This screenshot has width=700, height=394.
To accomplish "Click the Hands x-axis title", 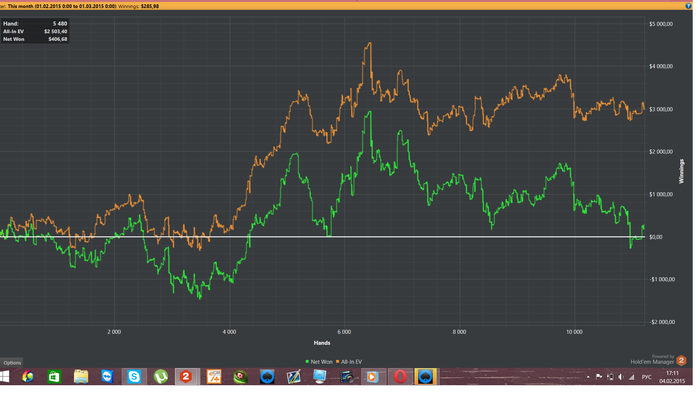I will 322,343.
